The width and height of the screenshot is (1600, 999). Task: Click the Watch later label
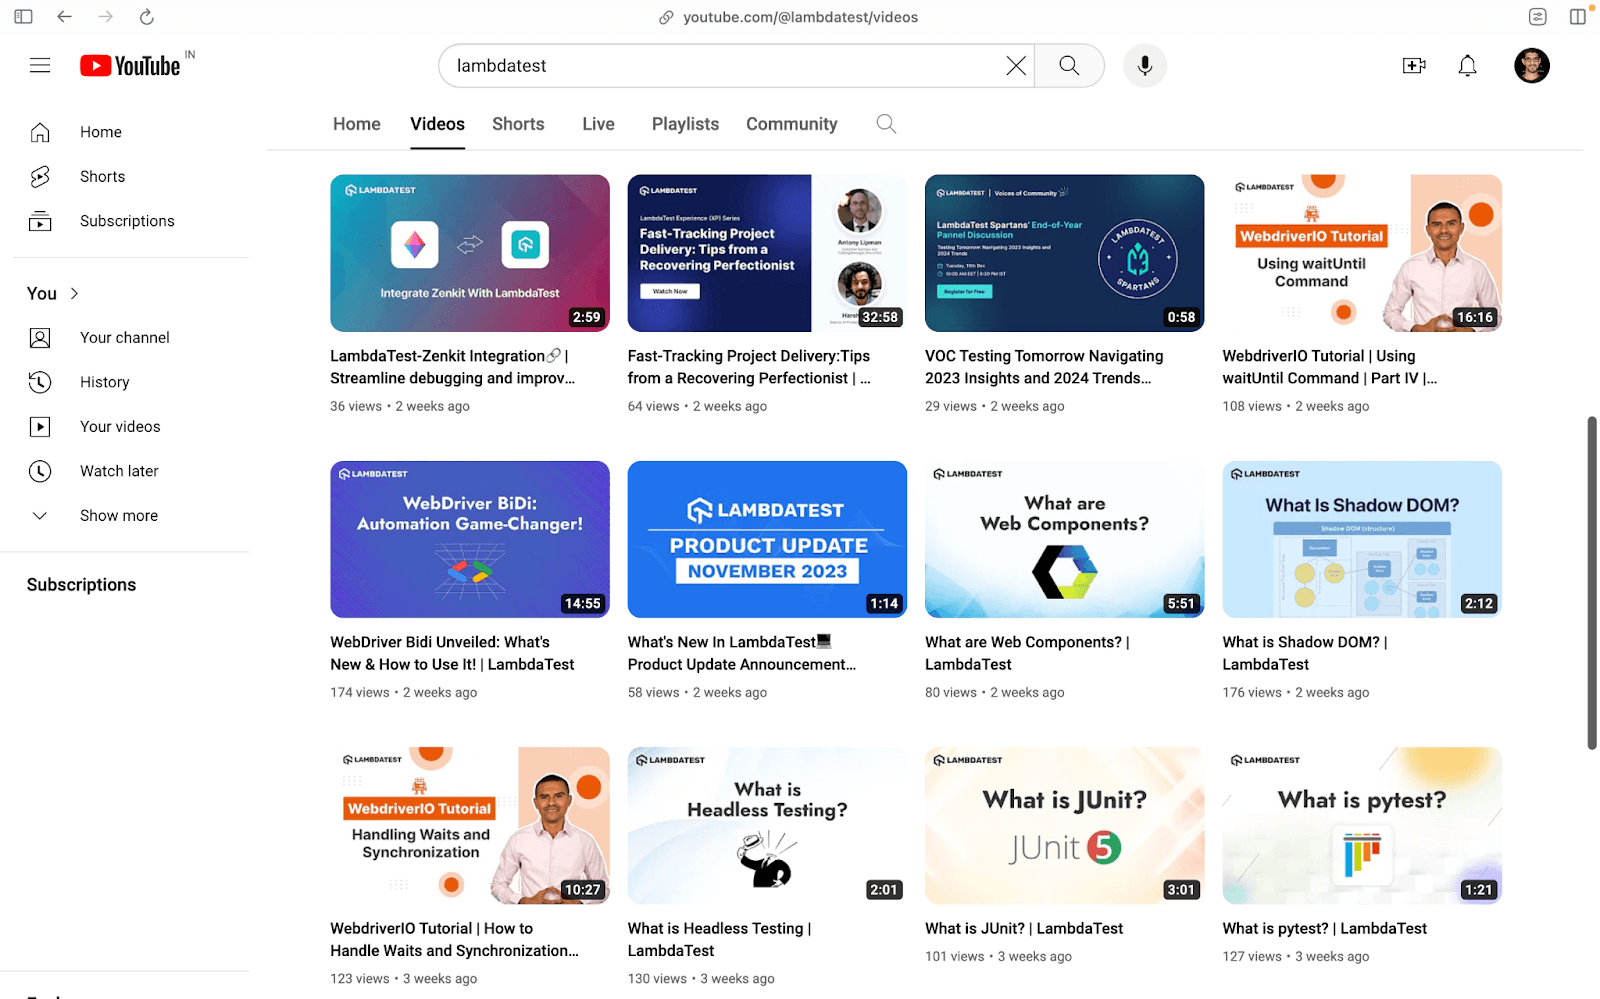(119, 471)
